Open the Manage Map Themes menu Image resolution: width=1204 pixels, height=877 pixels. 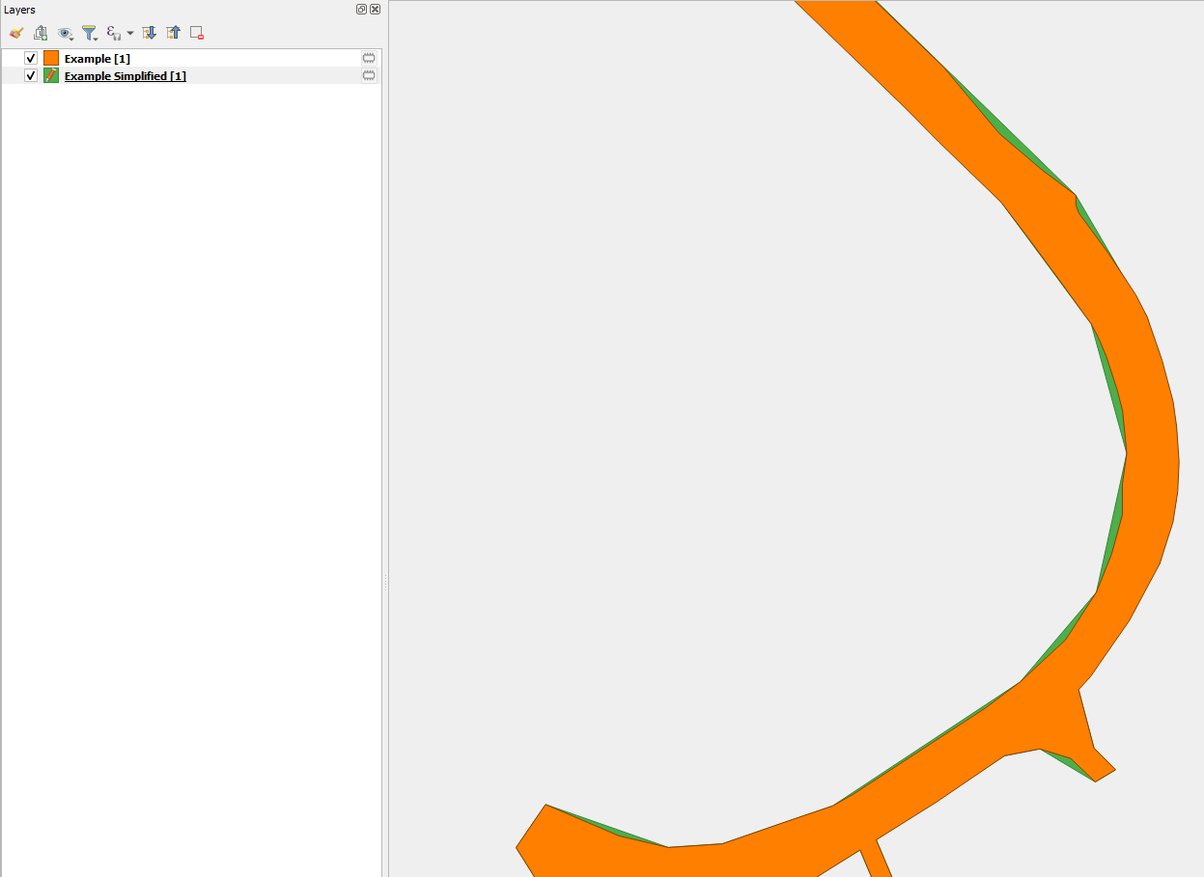click(64, 32)
